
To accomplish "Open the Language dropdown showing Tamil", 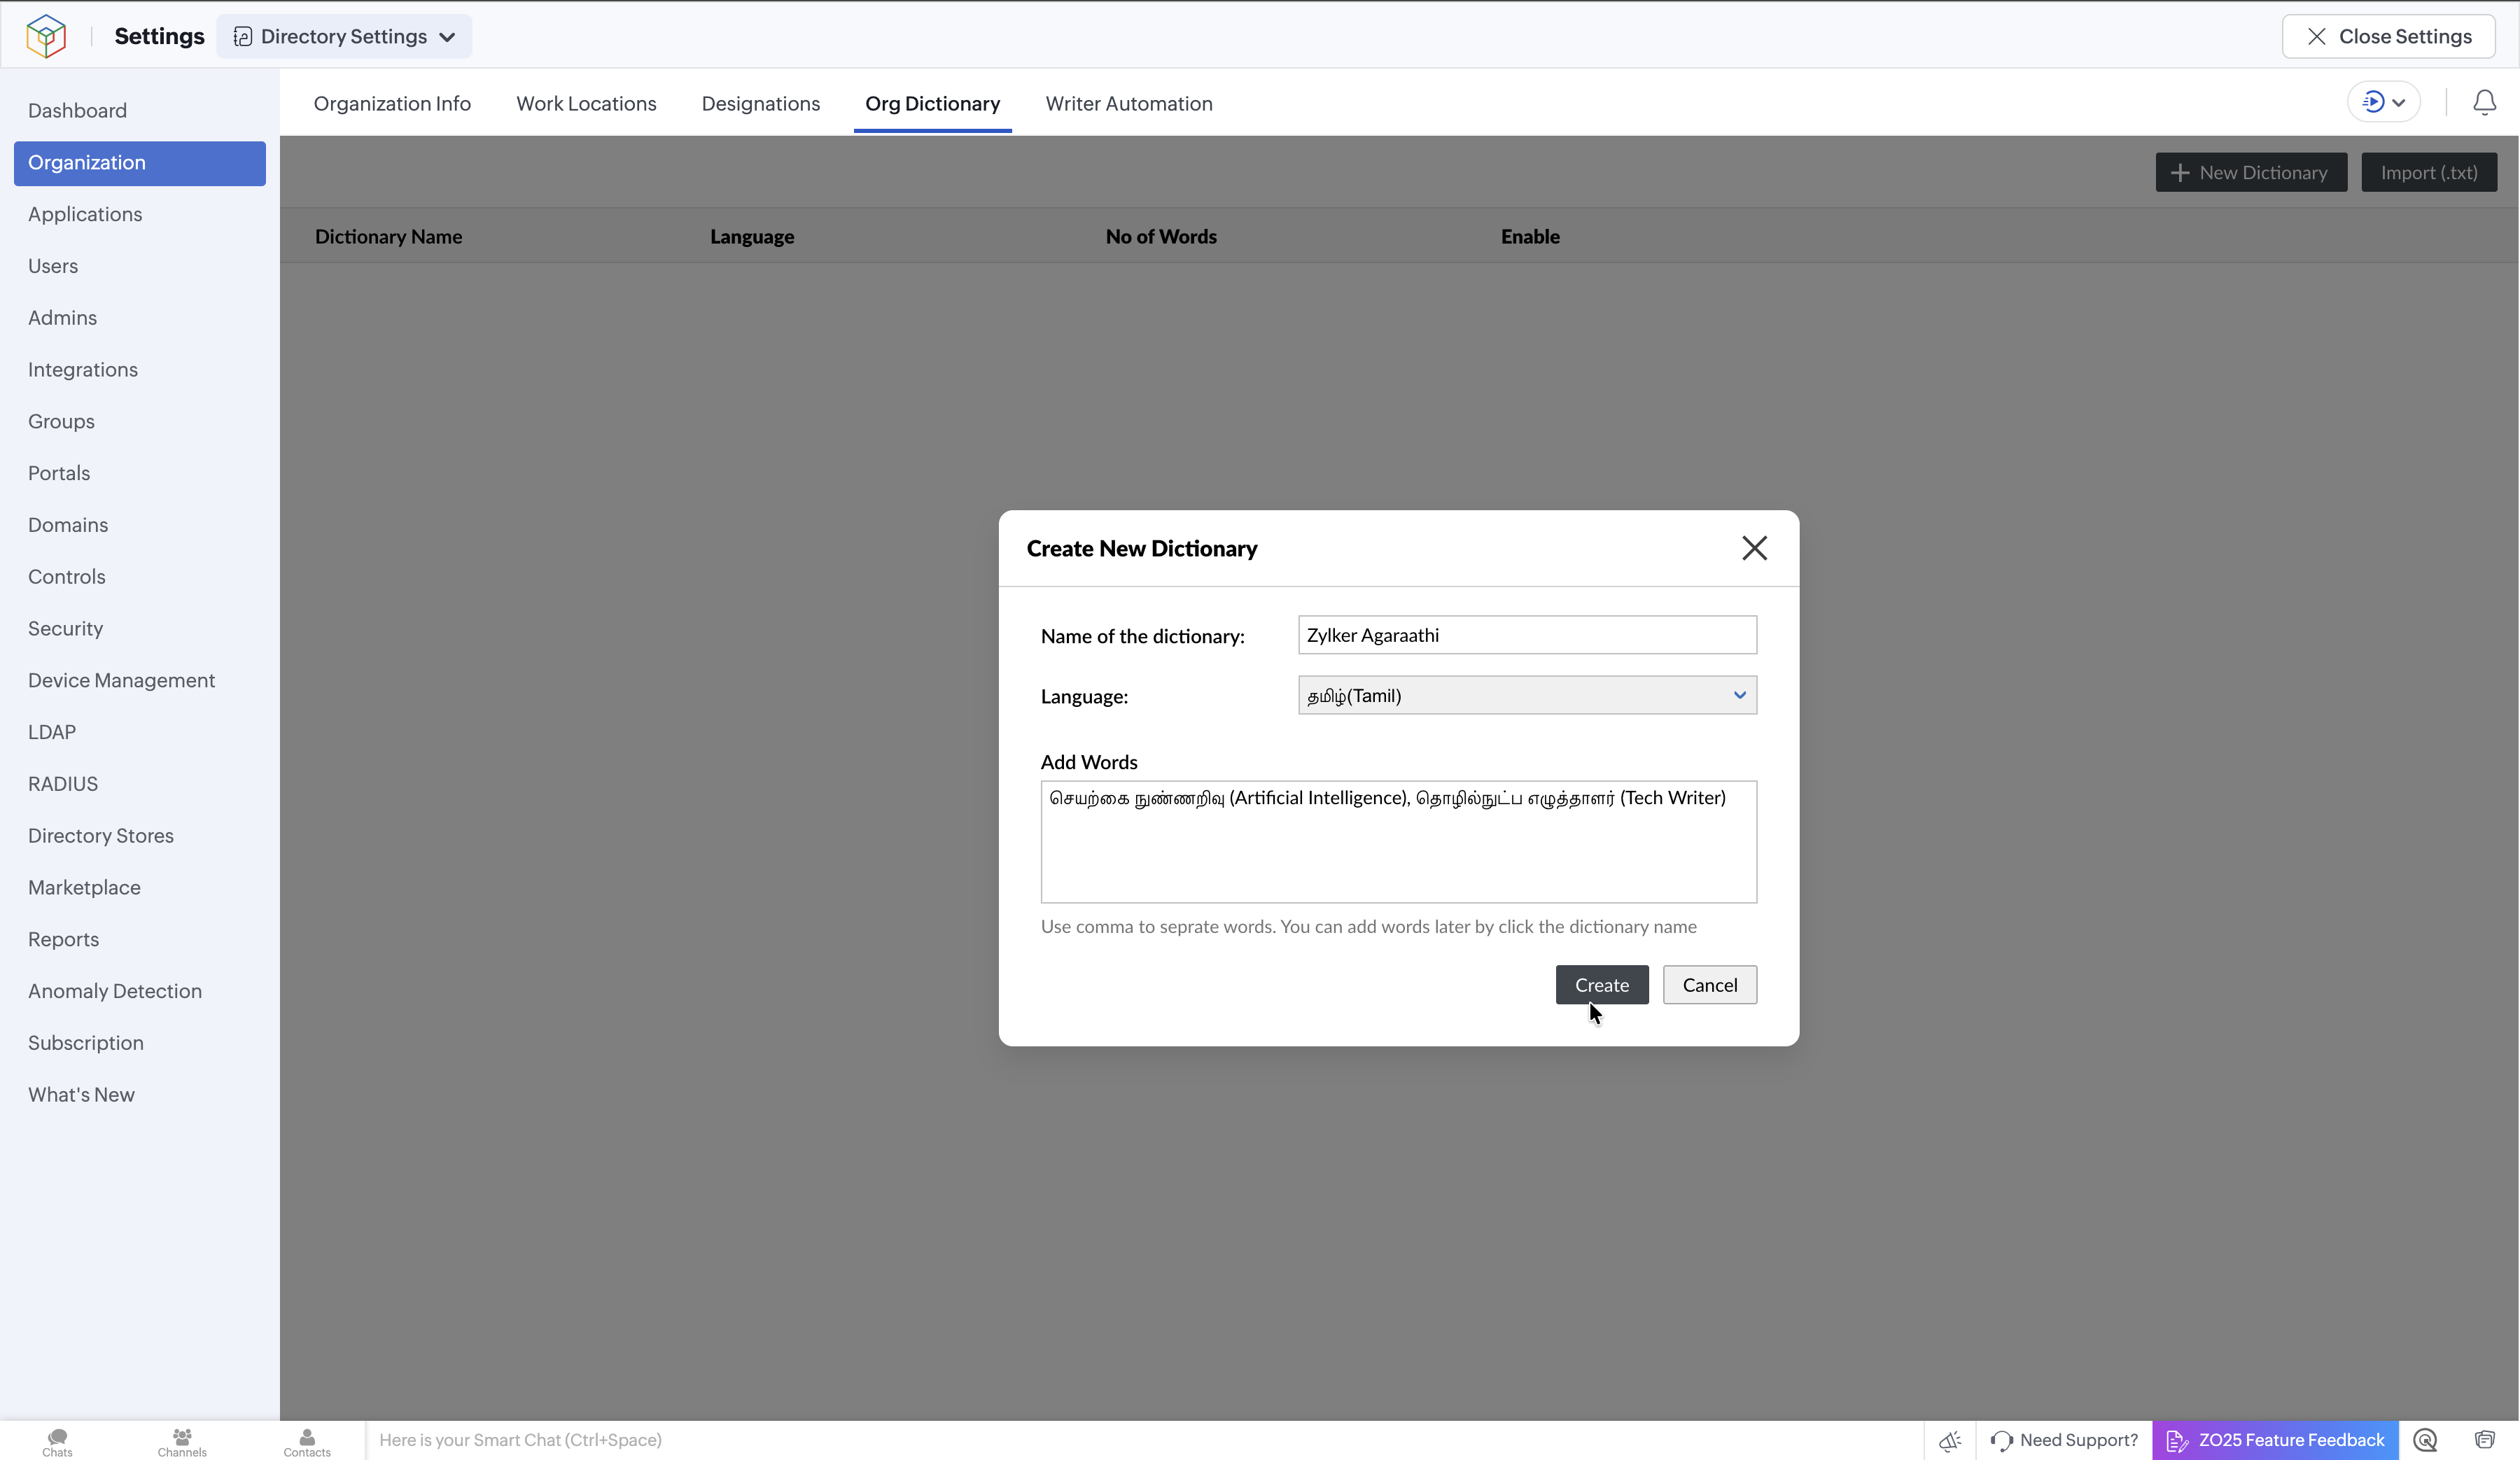I will tap(1527, 695).
